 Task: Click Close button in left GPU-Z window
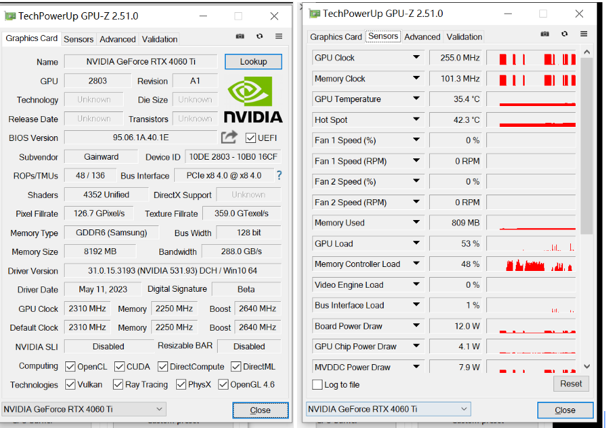pos(260,410)
